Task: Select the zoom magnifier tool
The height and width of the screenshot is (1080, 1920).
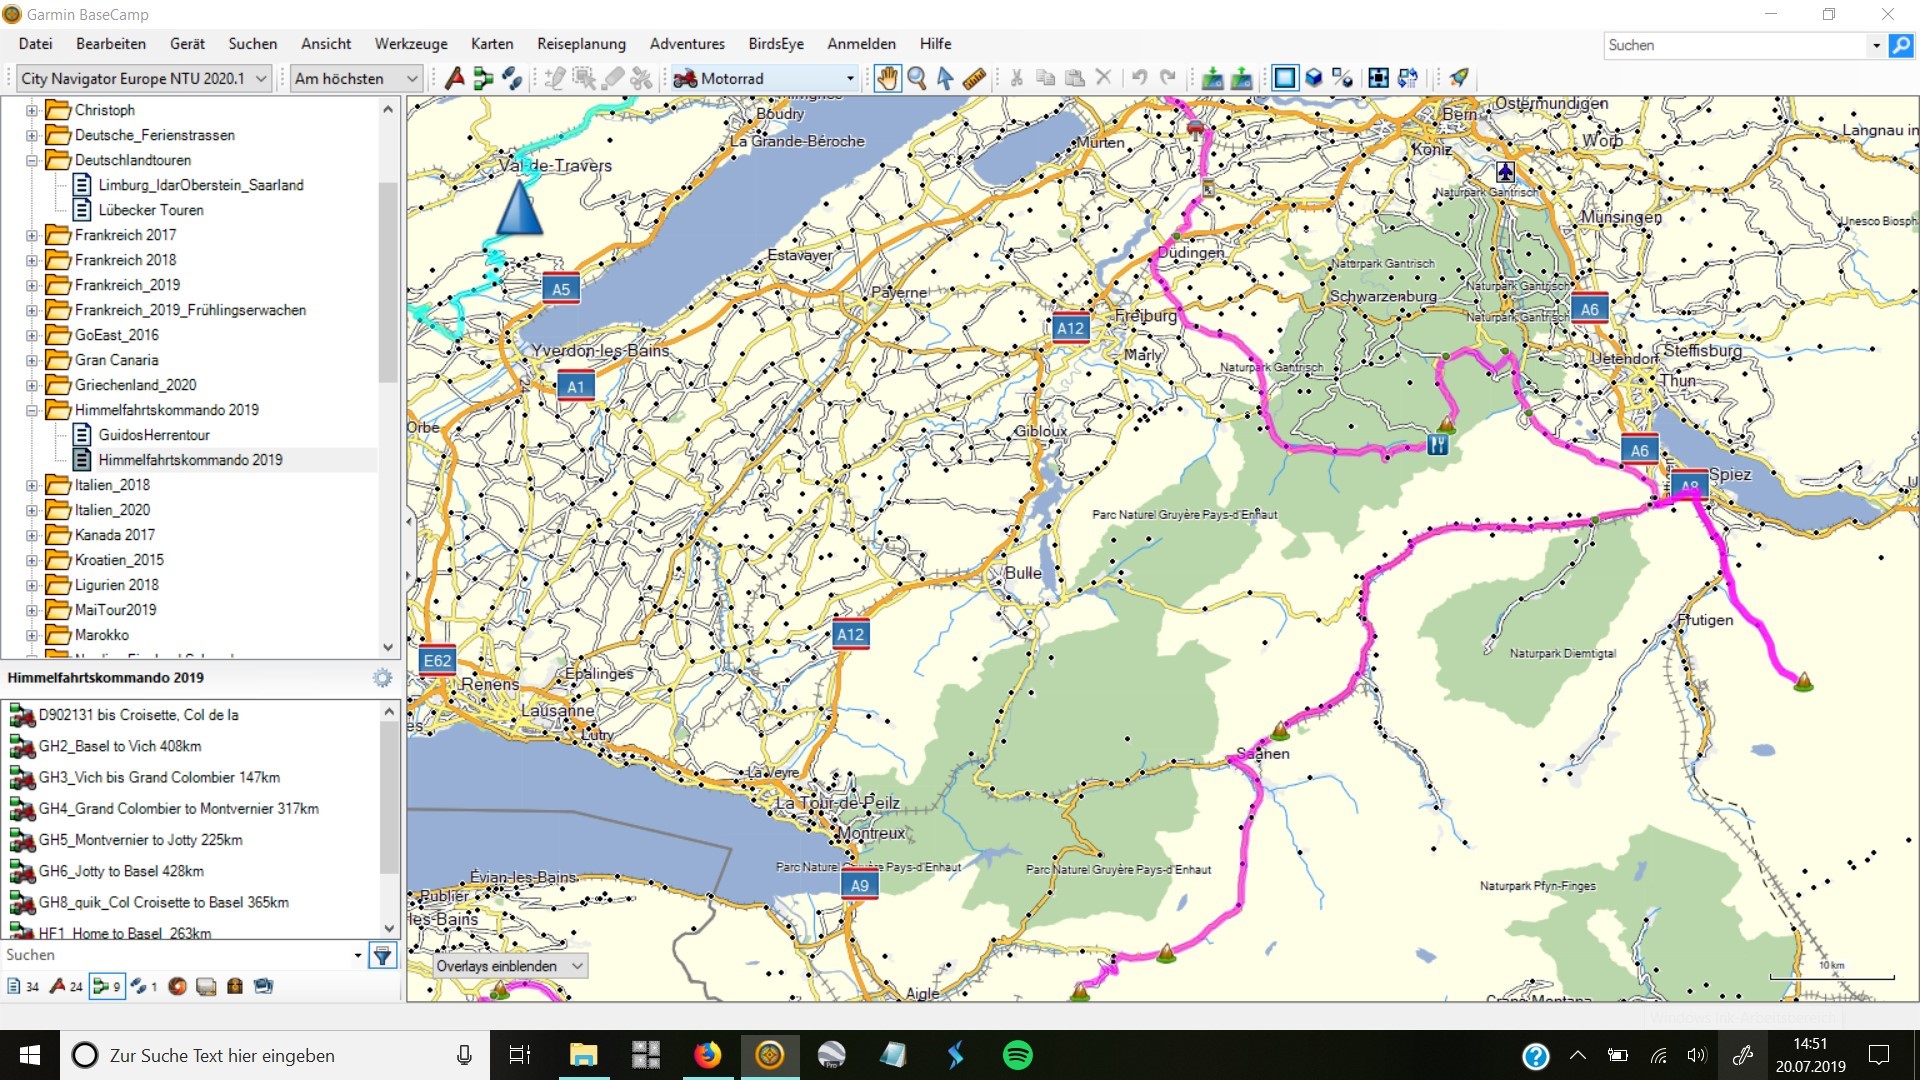Action: coord(916,78)
